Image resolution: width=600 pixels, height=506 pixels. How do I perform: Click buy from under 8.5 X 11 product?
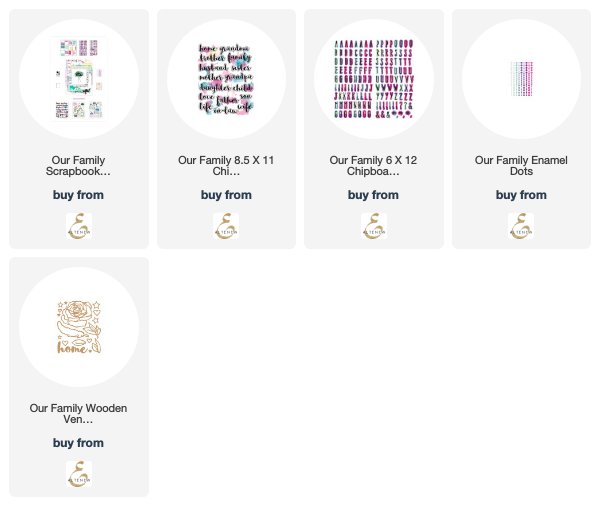pos(226,195)
